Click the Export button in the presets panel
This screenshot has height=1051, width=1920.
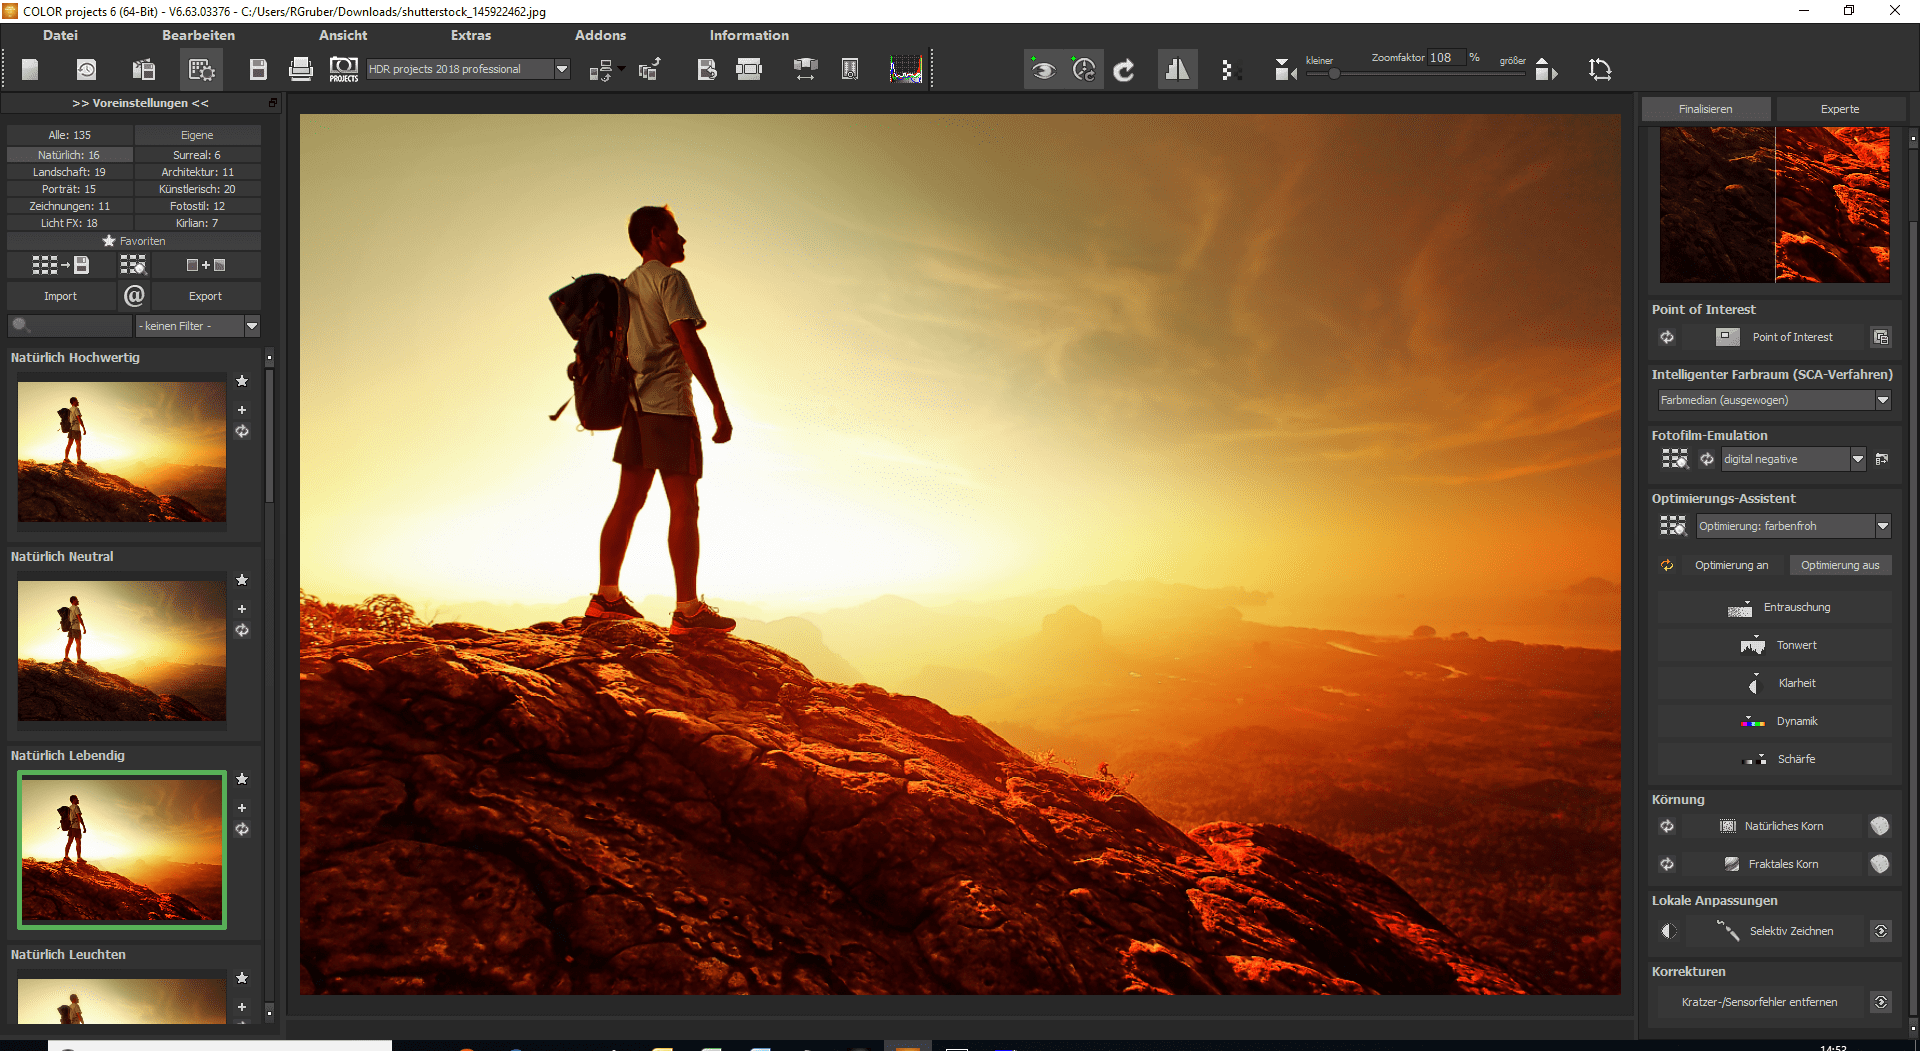206,296
